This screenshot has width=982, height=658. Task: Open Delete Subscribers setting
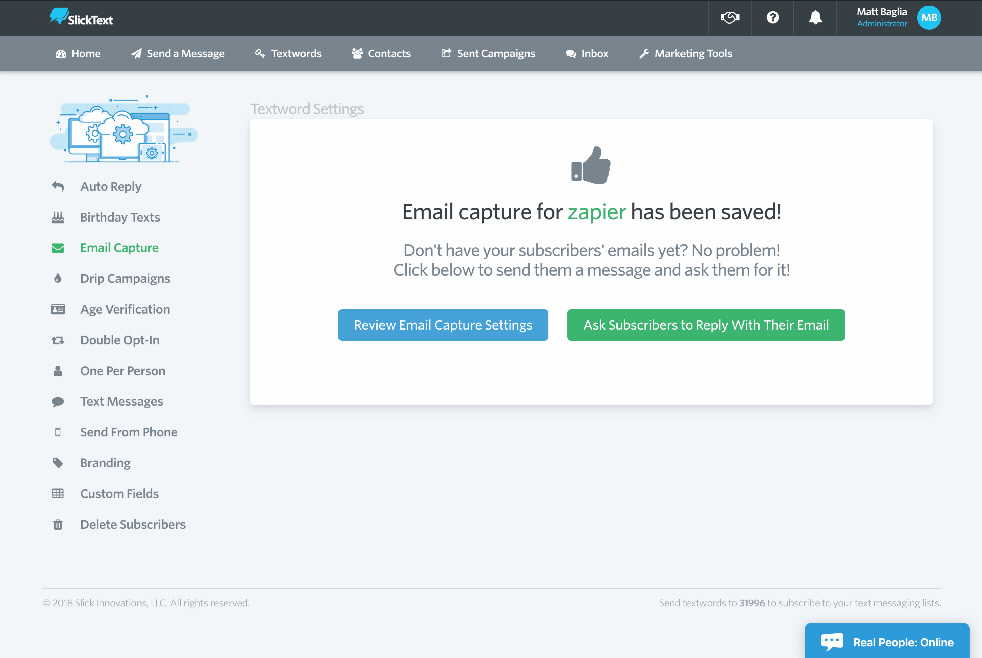click(x=133, y=525)
